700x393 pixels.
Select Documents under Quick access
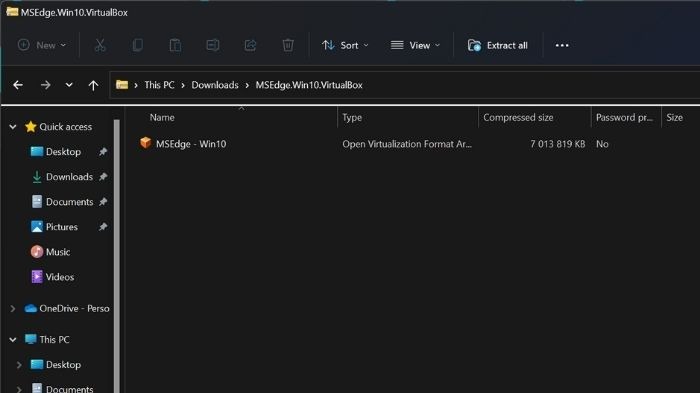coord(70,202)
